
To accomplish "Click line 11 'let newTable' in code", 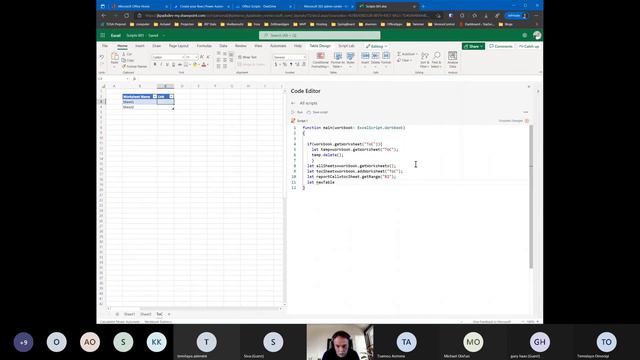I will (321, 182).
